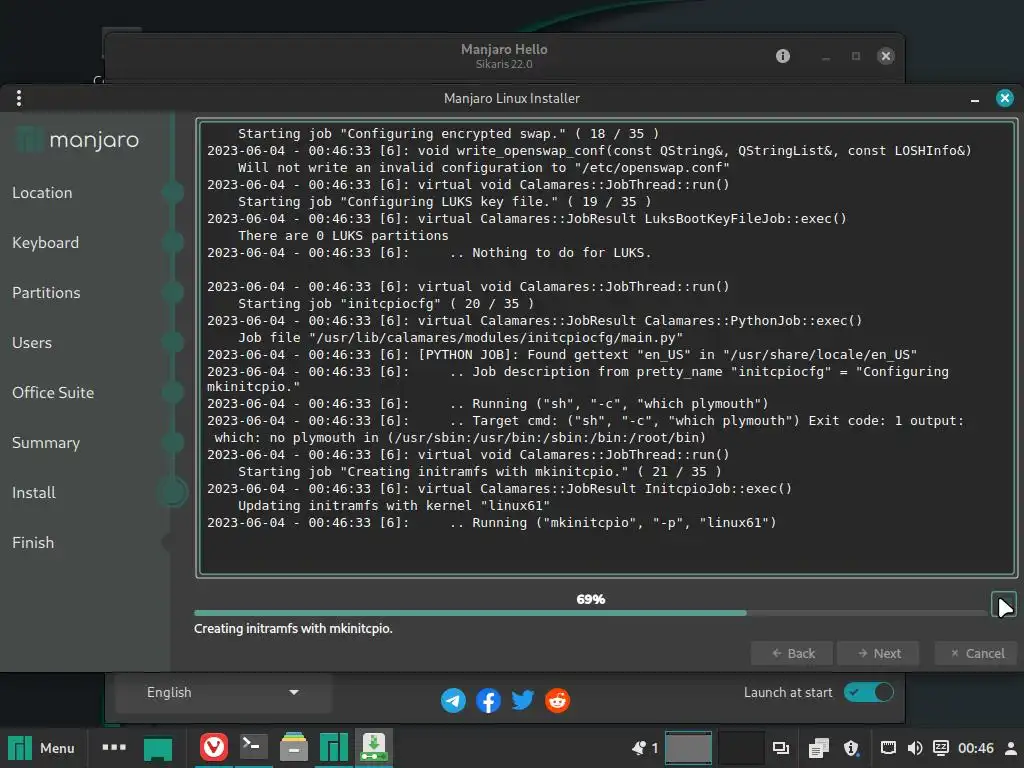Switch to Manjaro Hello in taskbar
The image size is (1024, 768).
[x=334, y=748]
